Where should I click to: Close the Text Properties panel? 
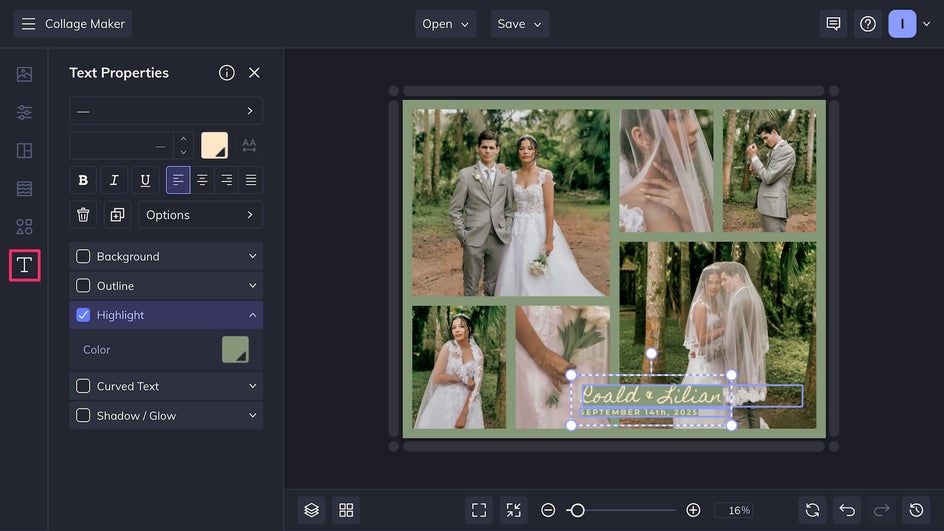[x=254, y=73]
